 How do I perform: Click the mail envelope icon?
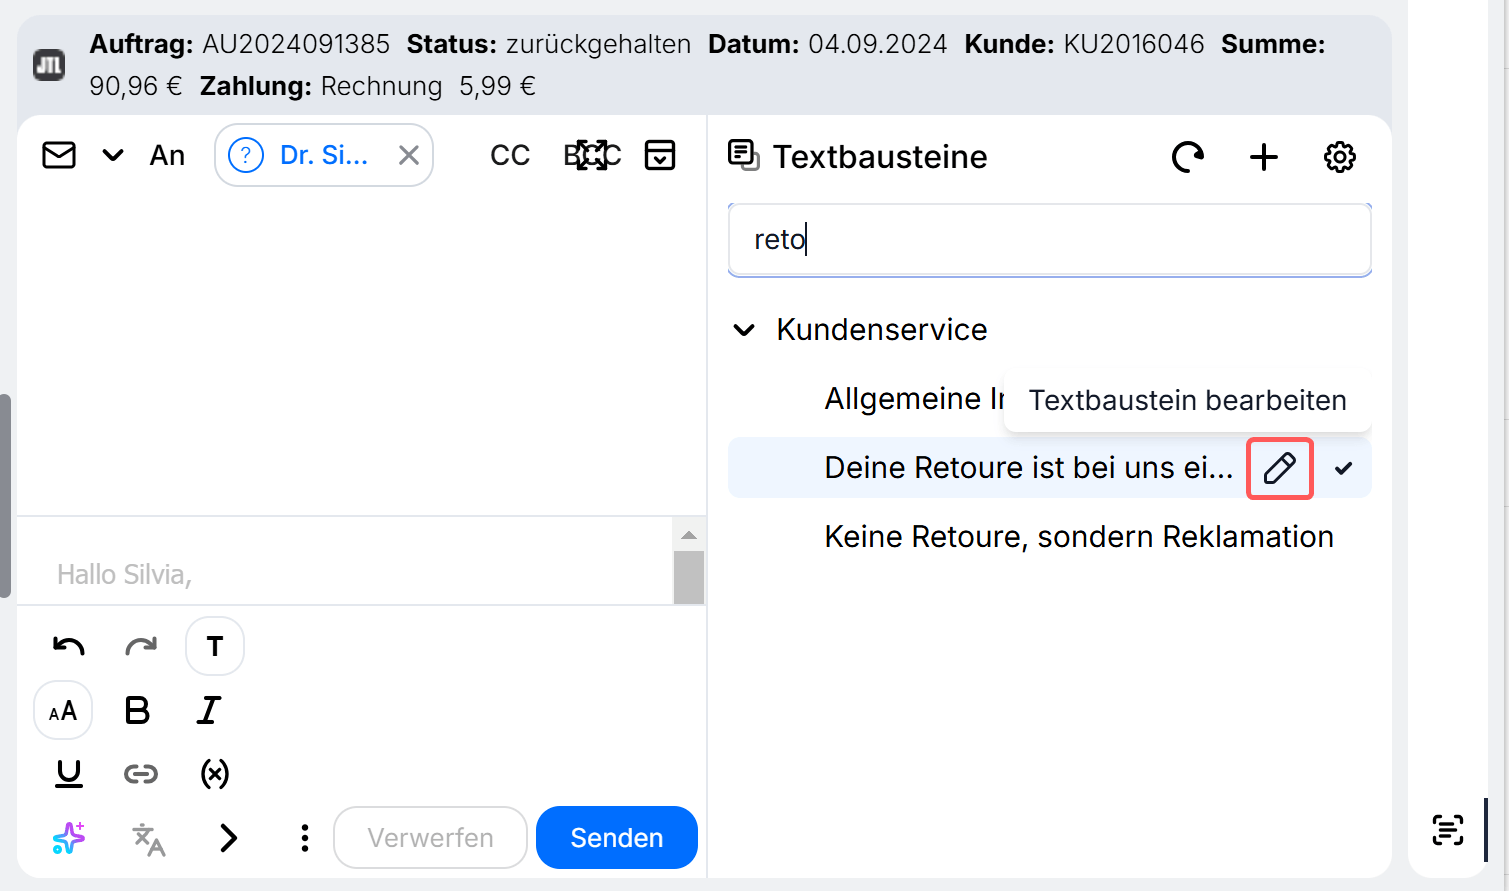59,156
